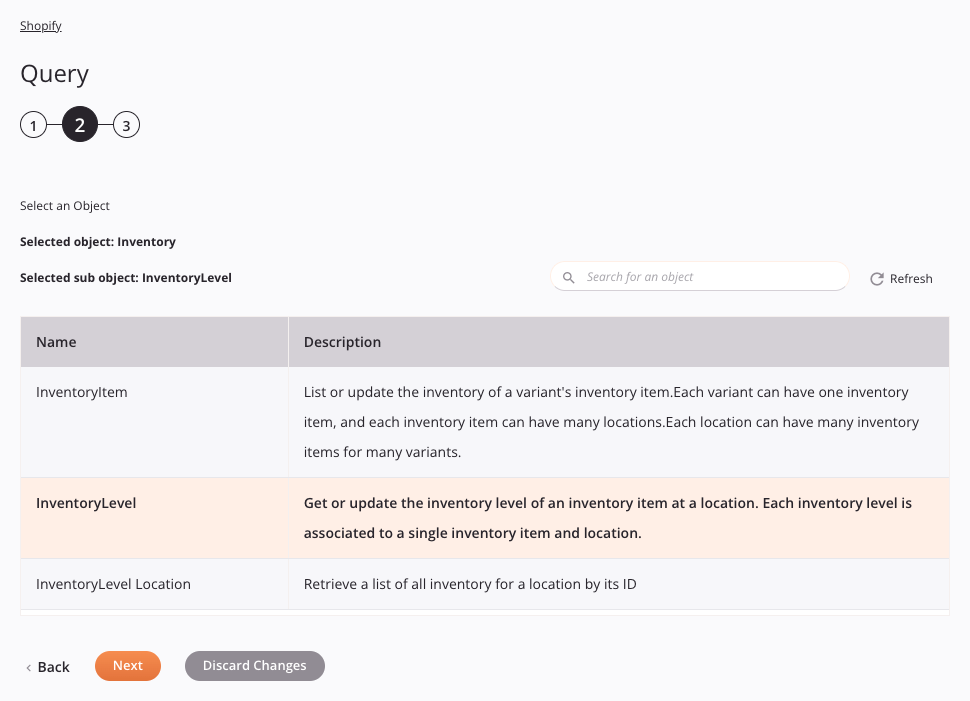Click the Description column header

click(341, 341)
